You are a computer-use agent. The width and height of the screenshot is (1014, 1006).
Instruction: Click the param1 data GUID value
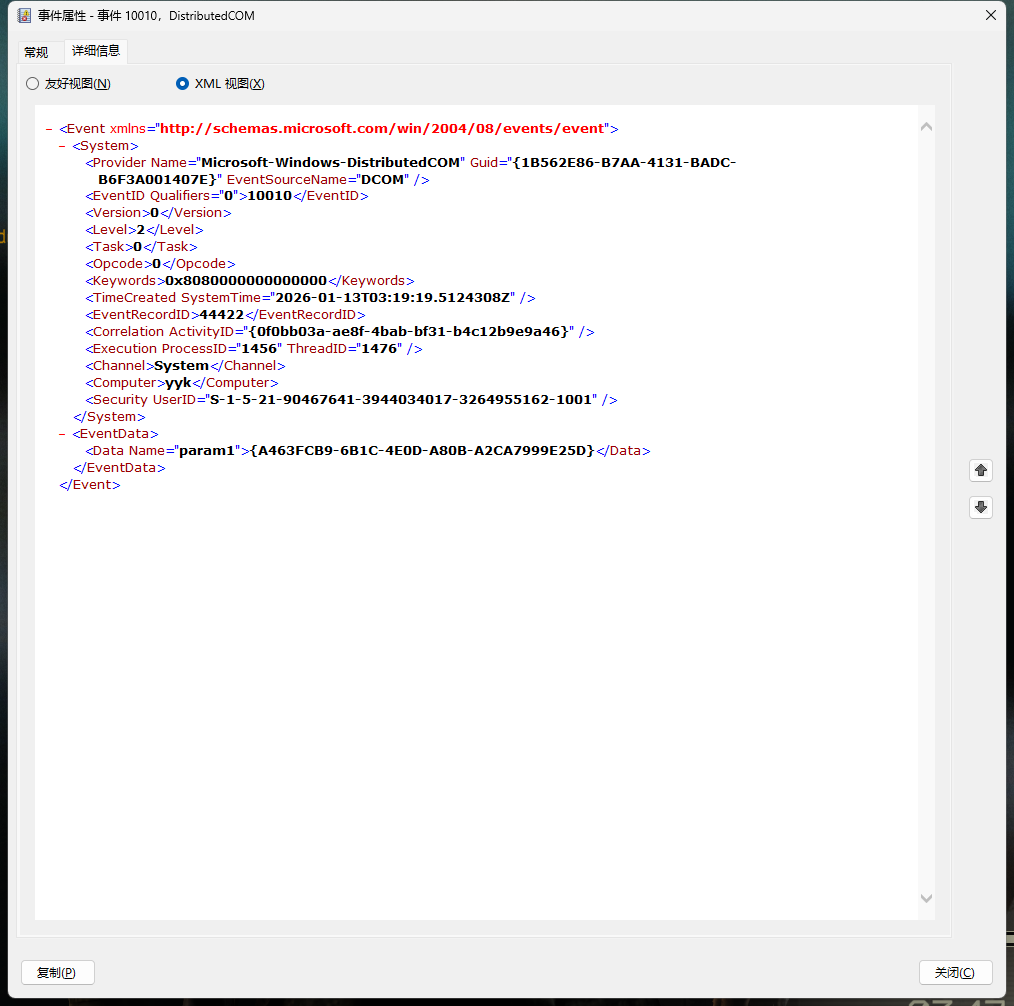[422, 451]
